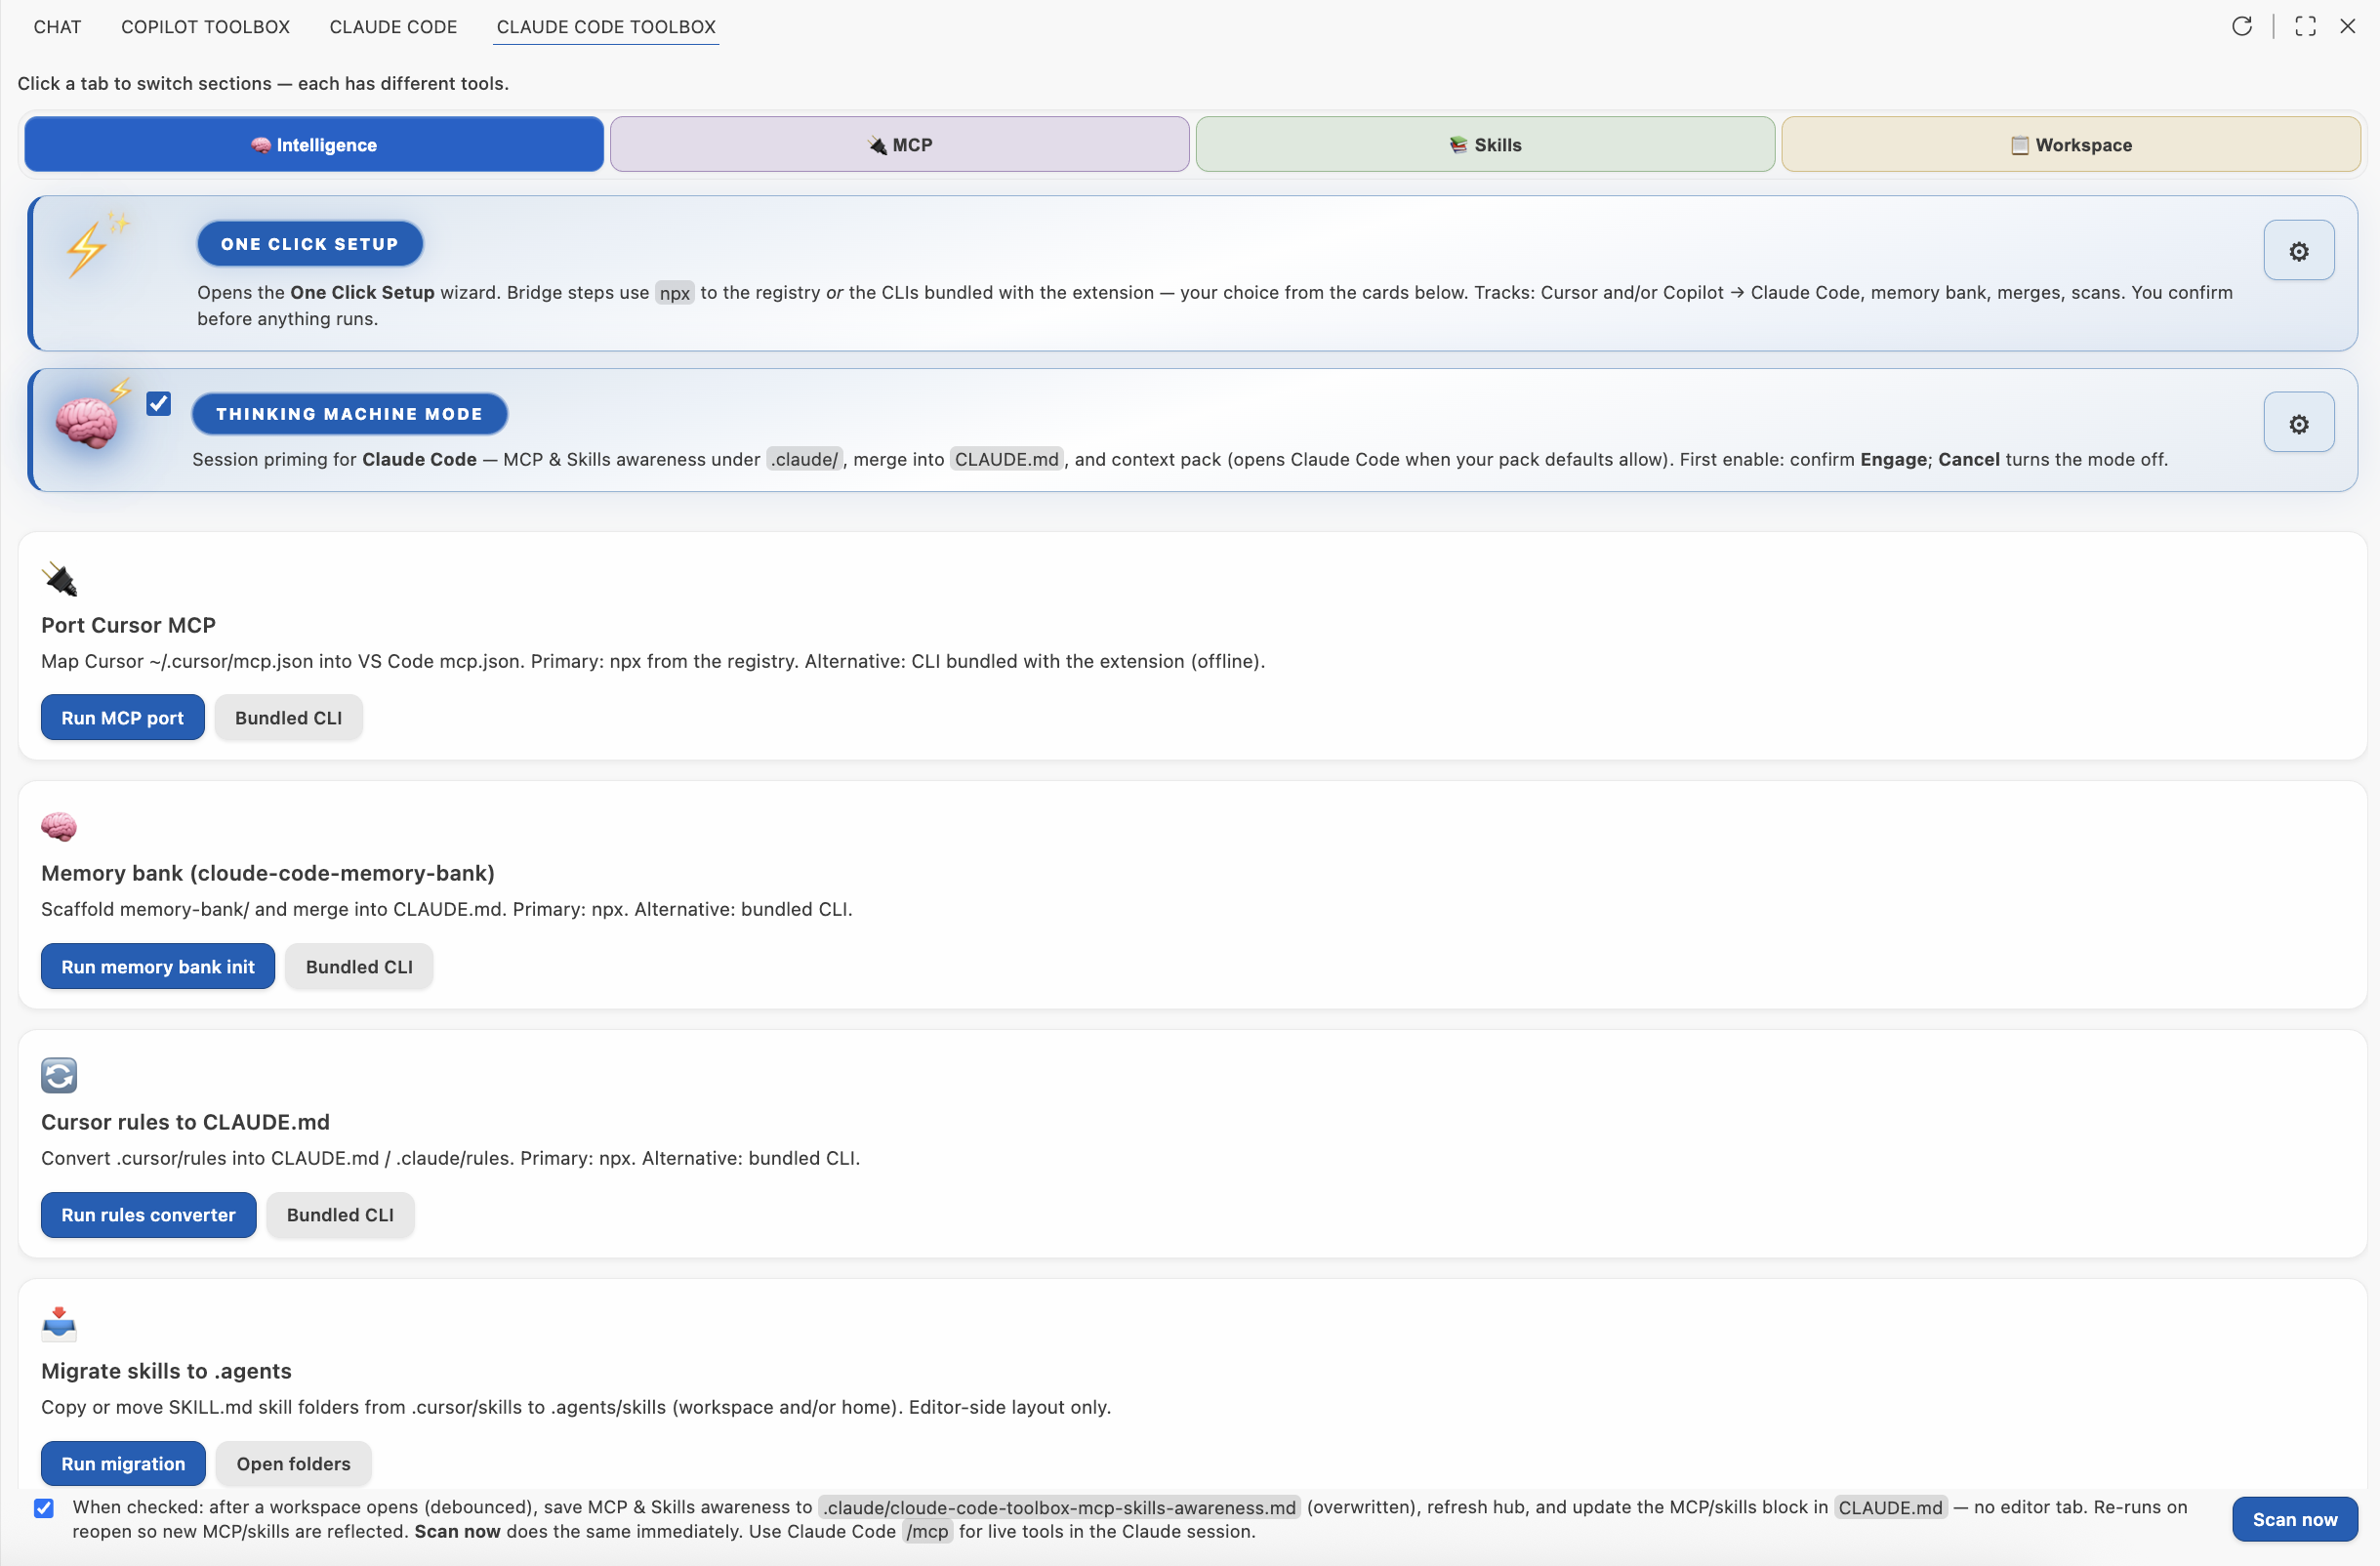Open the COPILOT TOOLBOX tab
This screenshot has width=2380, height=1566.
pos(205,27)
